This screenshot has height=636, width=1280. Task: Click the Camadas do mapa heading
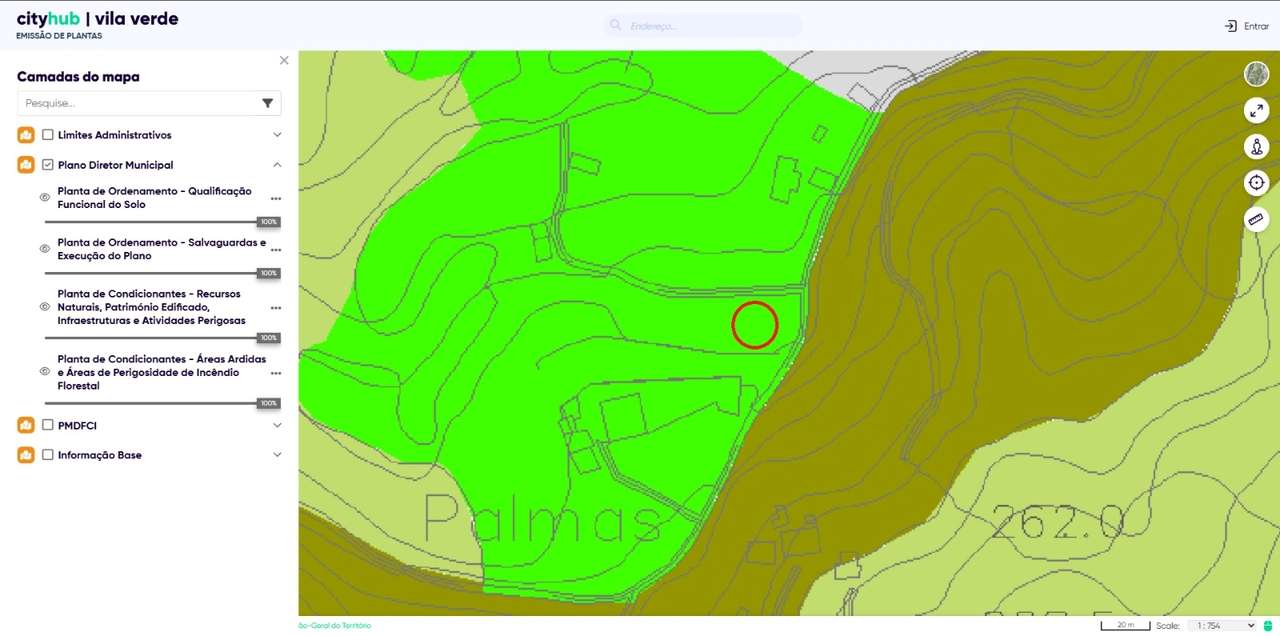(x=78, y=77)
